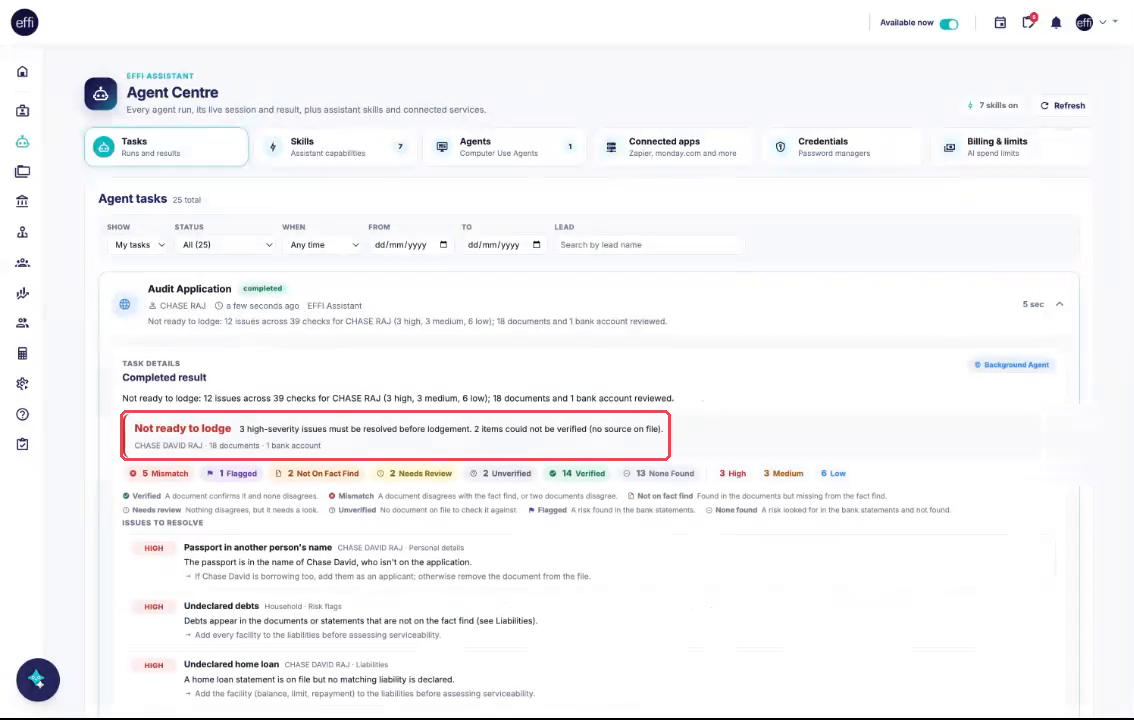The width and height of the screenshot is (1134, 720).
Task: Open the Billing & limits tab
Action: [1012, 147]
